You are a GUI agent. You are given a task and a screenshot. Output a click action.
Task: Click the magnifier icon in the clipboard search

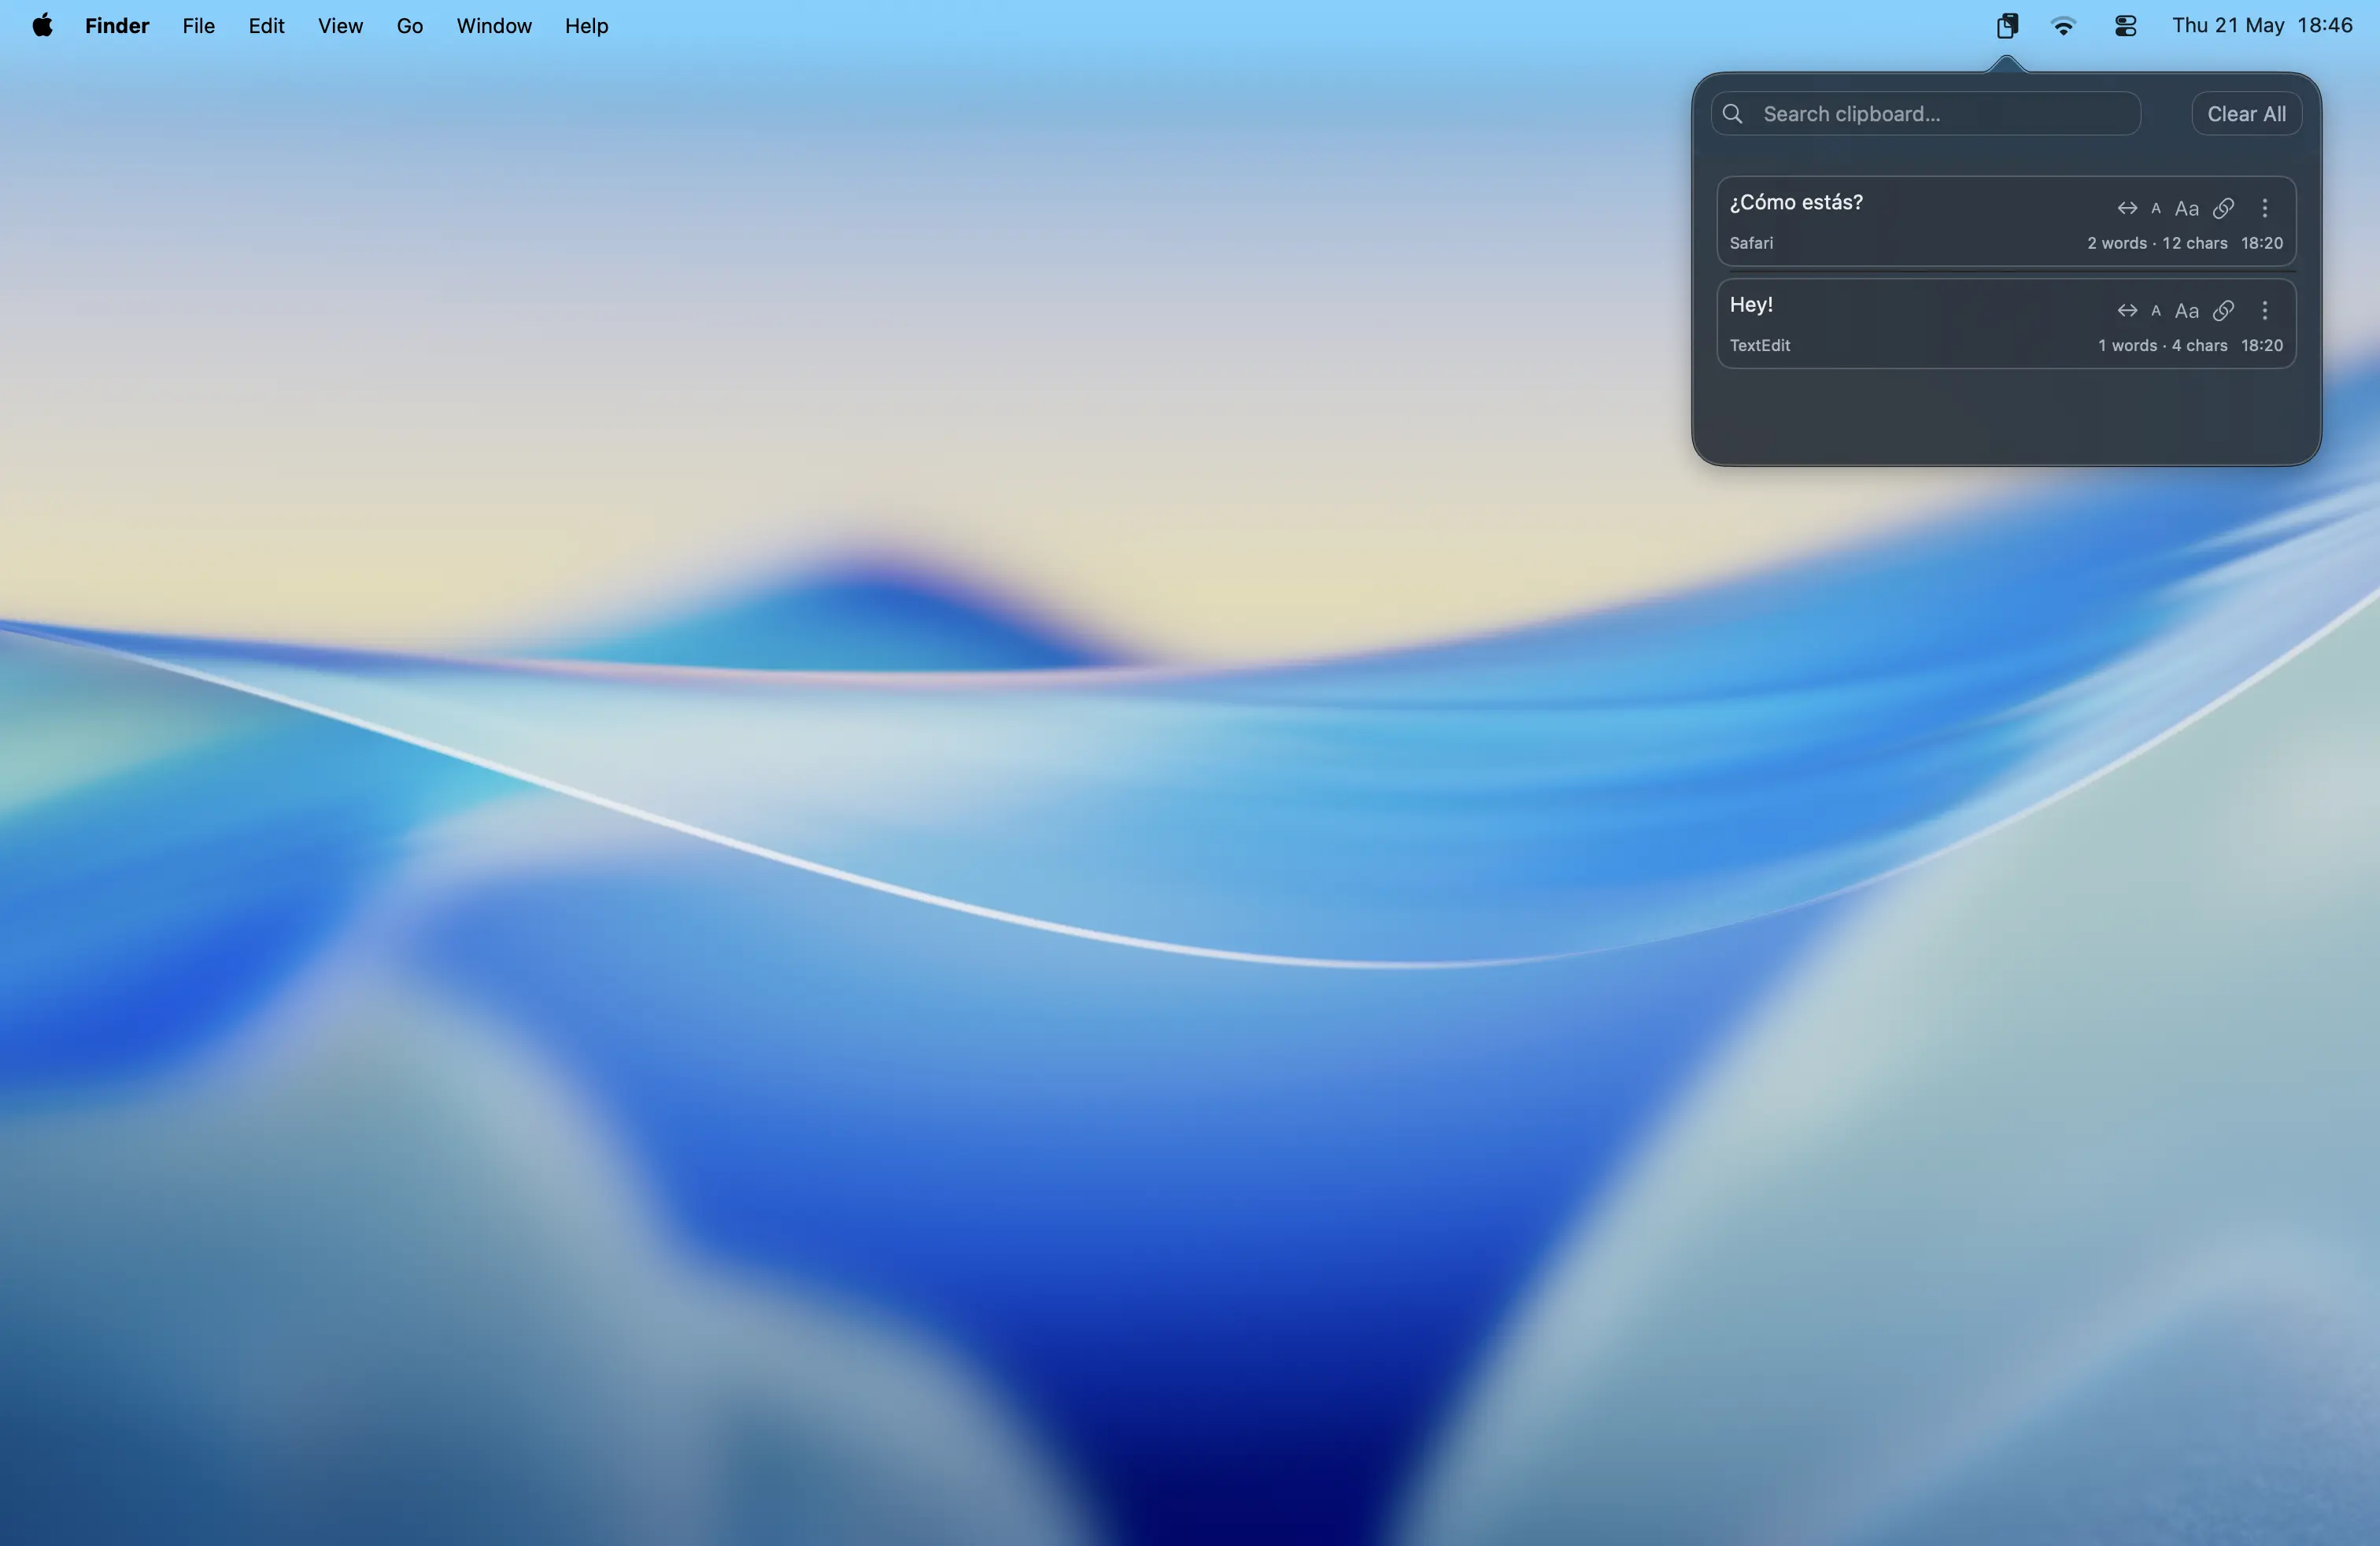click(1733, 114)
